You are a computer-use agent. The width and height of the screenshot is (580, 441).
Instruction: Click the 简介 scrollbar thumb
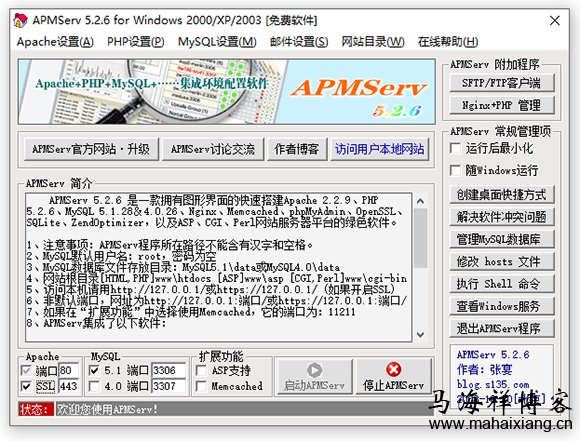(x=420, y=238)
